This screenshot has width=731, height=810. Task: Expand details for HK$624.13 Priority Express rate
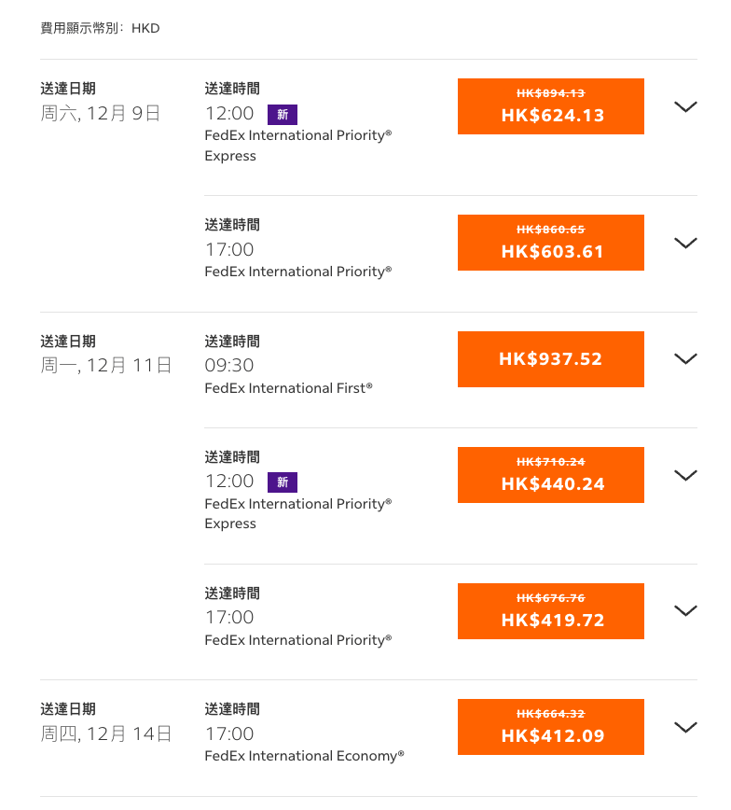tap(685, 107)
